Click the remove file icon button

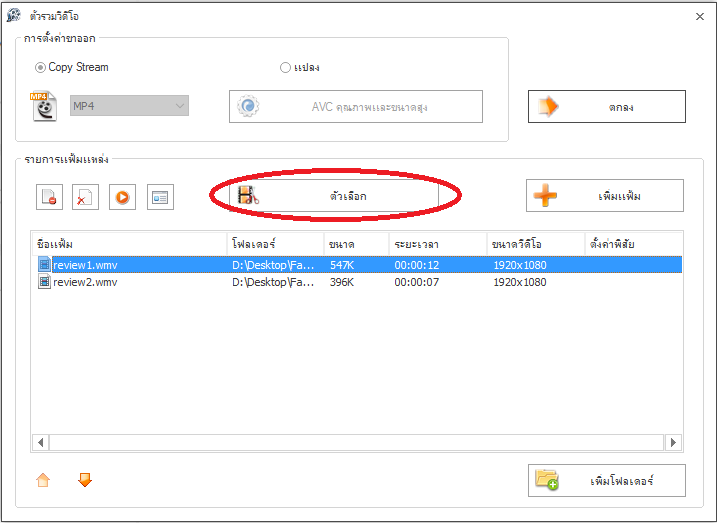pos(49,197)
